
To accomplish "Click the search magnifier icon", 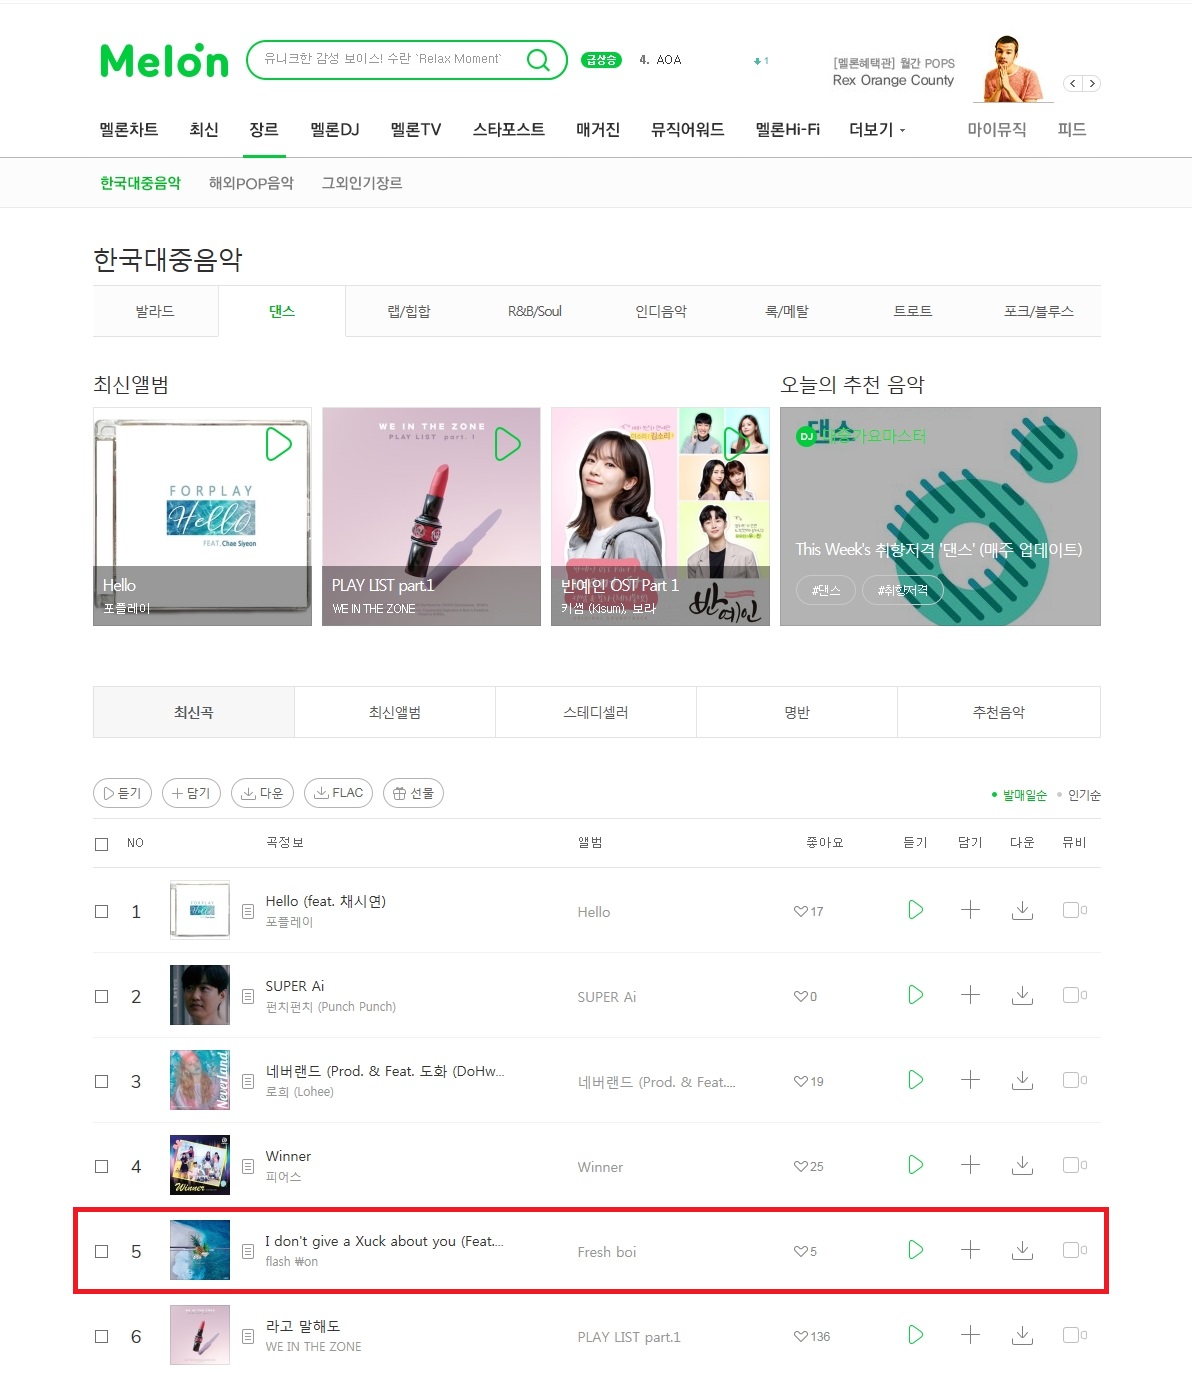I will [x=538, y=60].
